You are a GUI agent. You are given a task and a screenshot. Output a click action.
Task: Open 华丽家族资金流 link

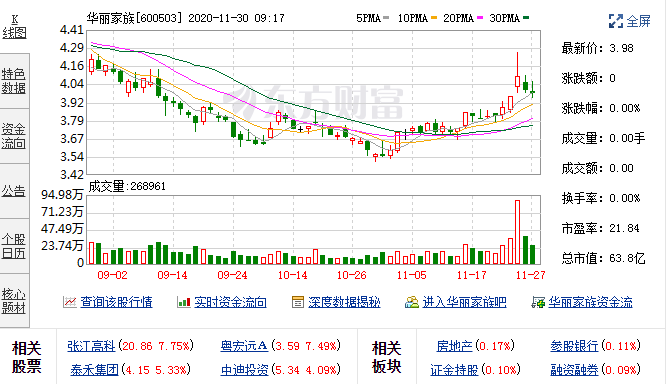(x=590, y=302)
